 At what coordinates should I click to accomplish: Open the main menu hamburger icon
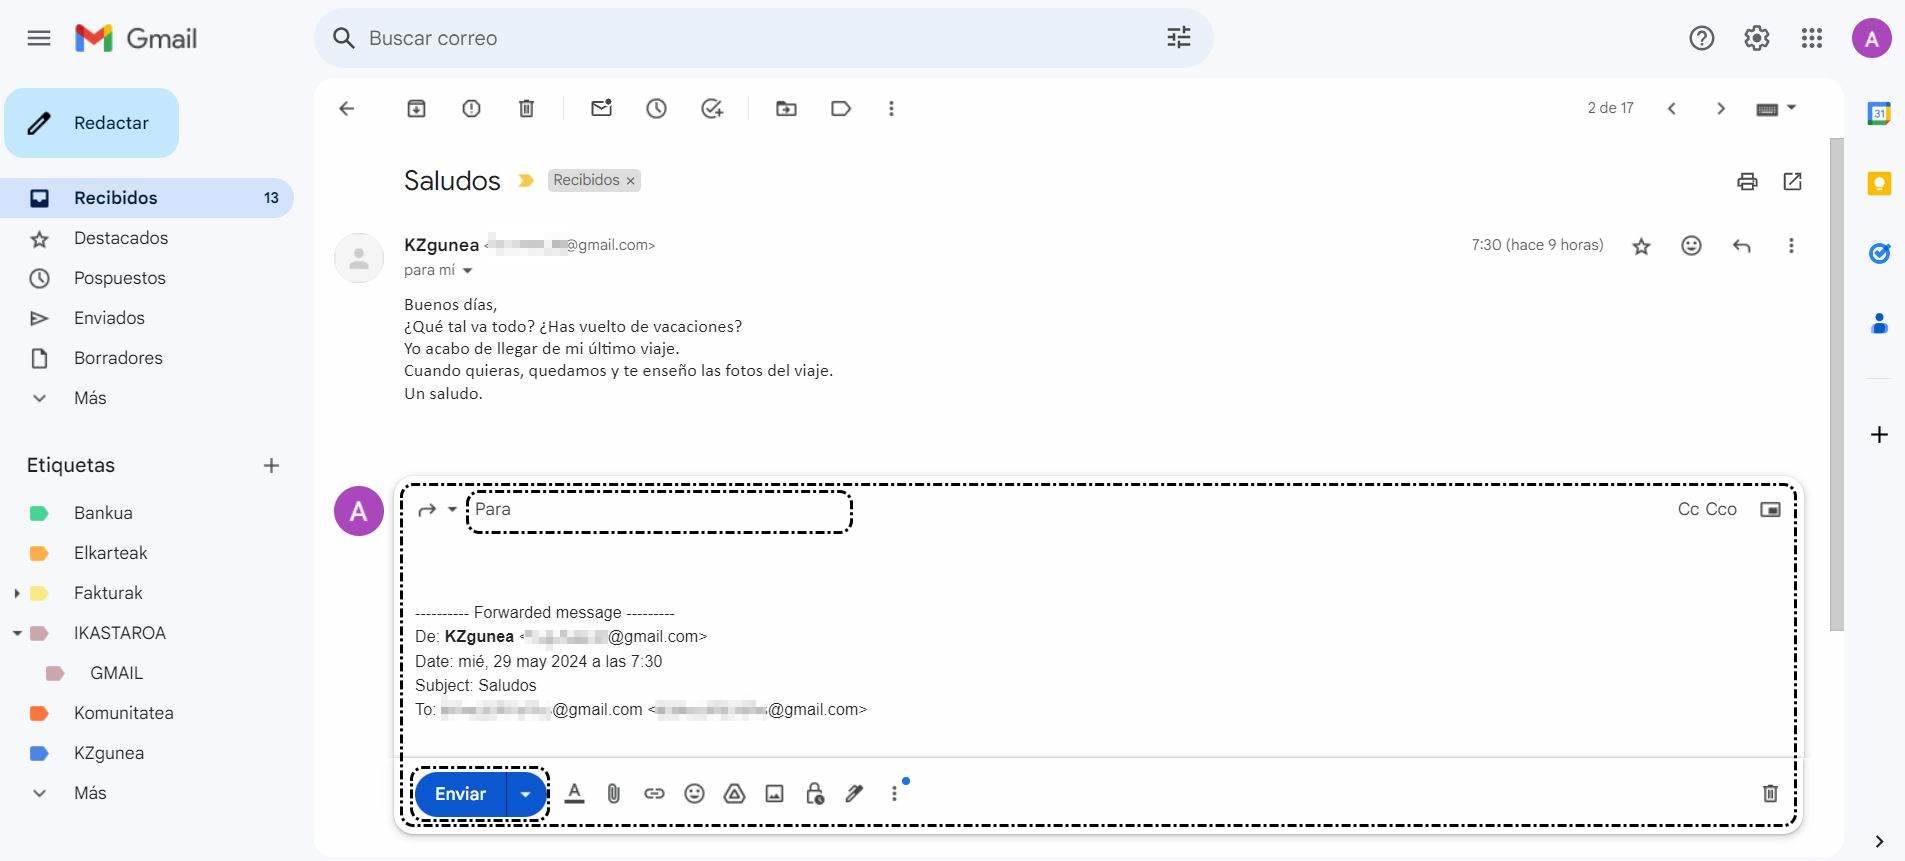[39, 38]
